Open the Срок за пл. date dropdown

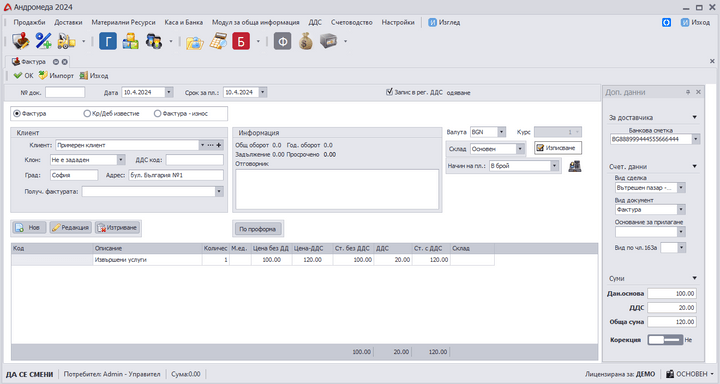(x=263, y=92)
